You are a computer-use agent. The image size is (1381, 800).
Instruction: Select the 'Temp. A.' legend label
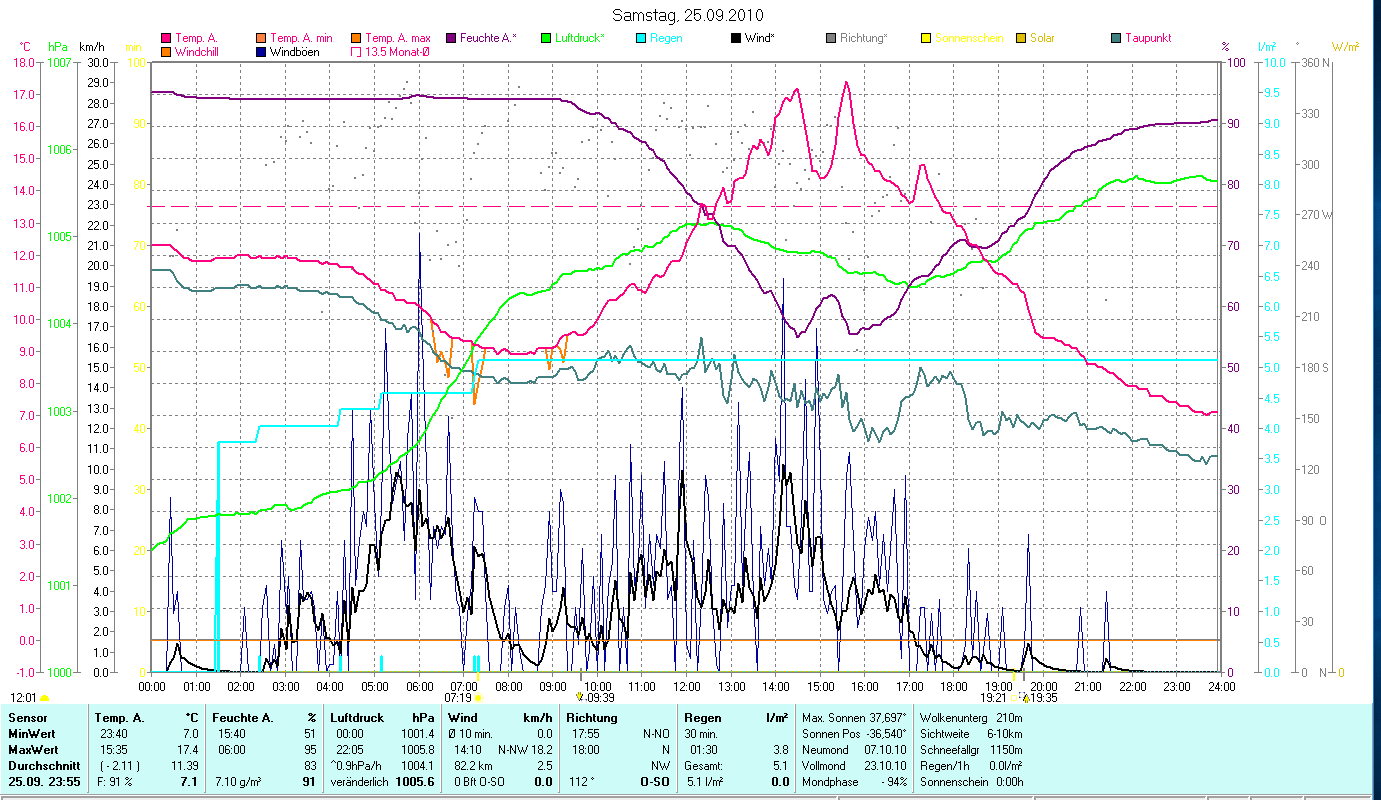coord(196,38)
